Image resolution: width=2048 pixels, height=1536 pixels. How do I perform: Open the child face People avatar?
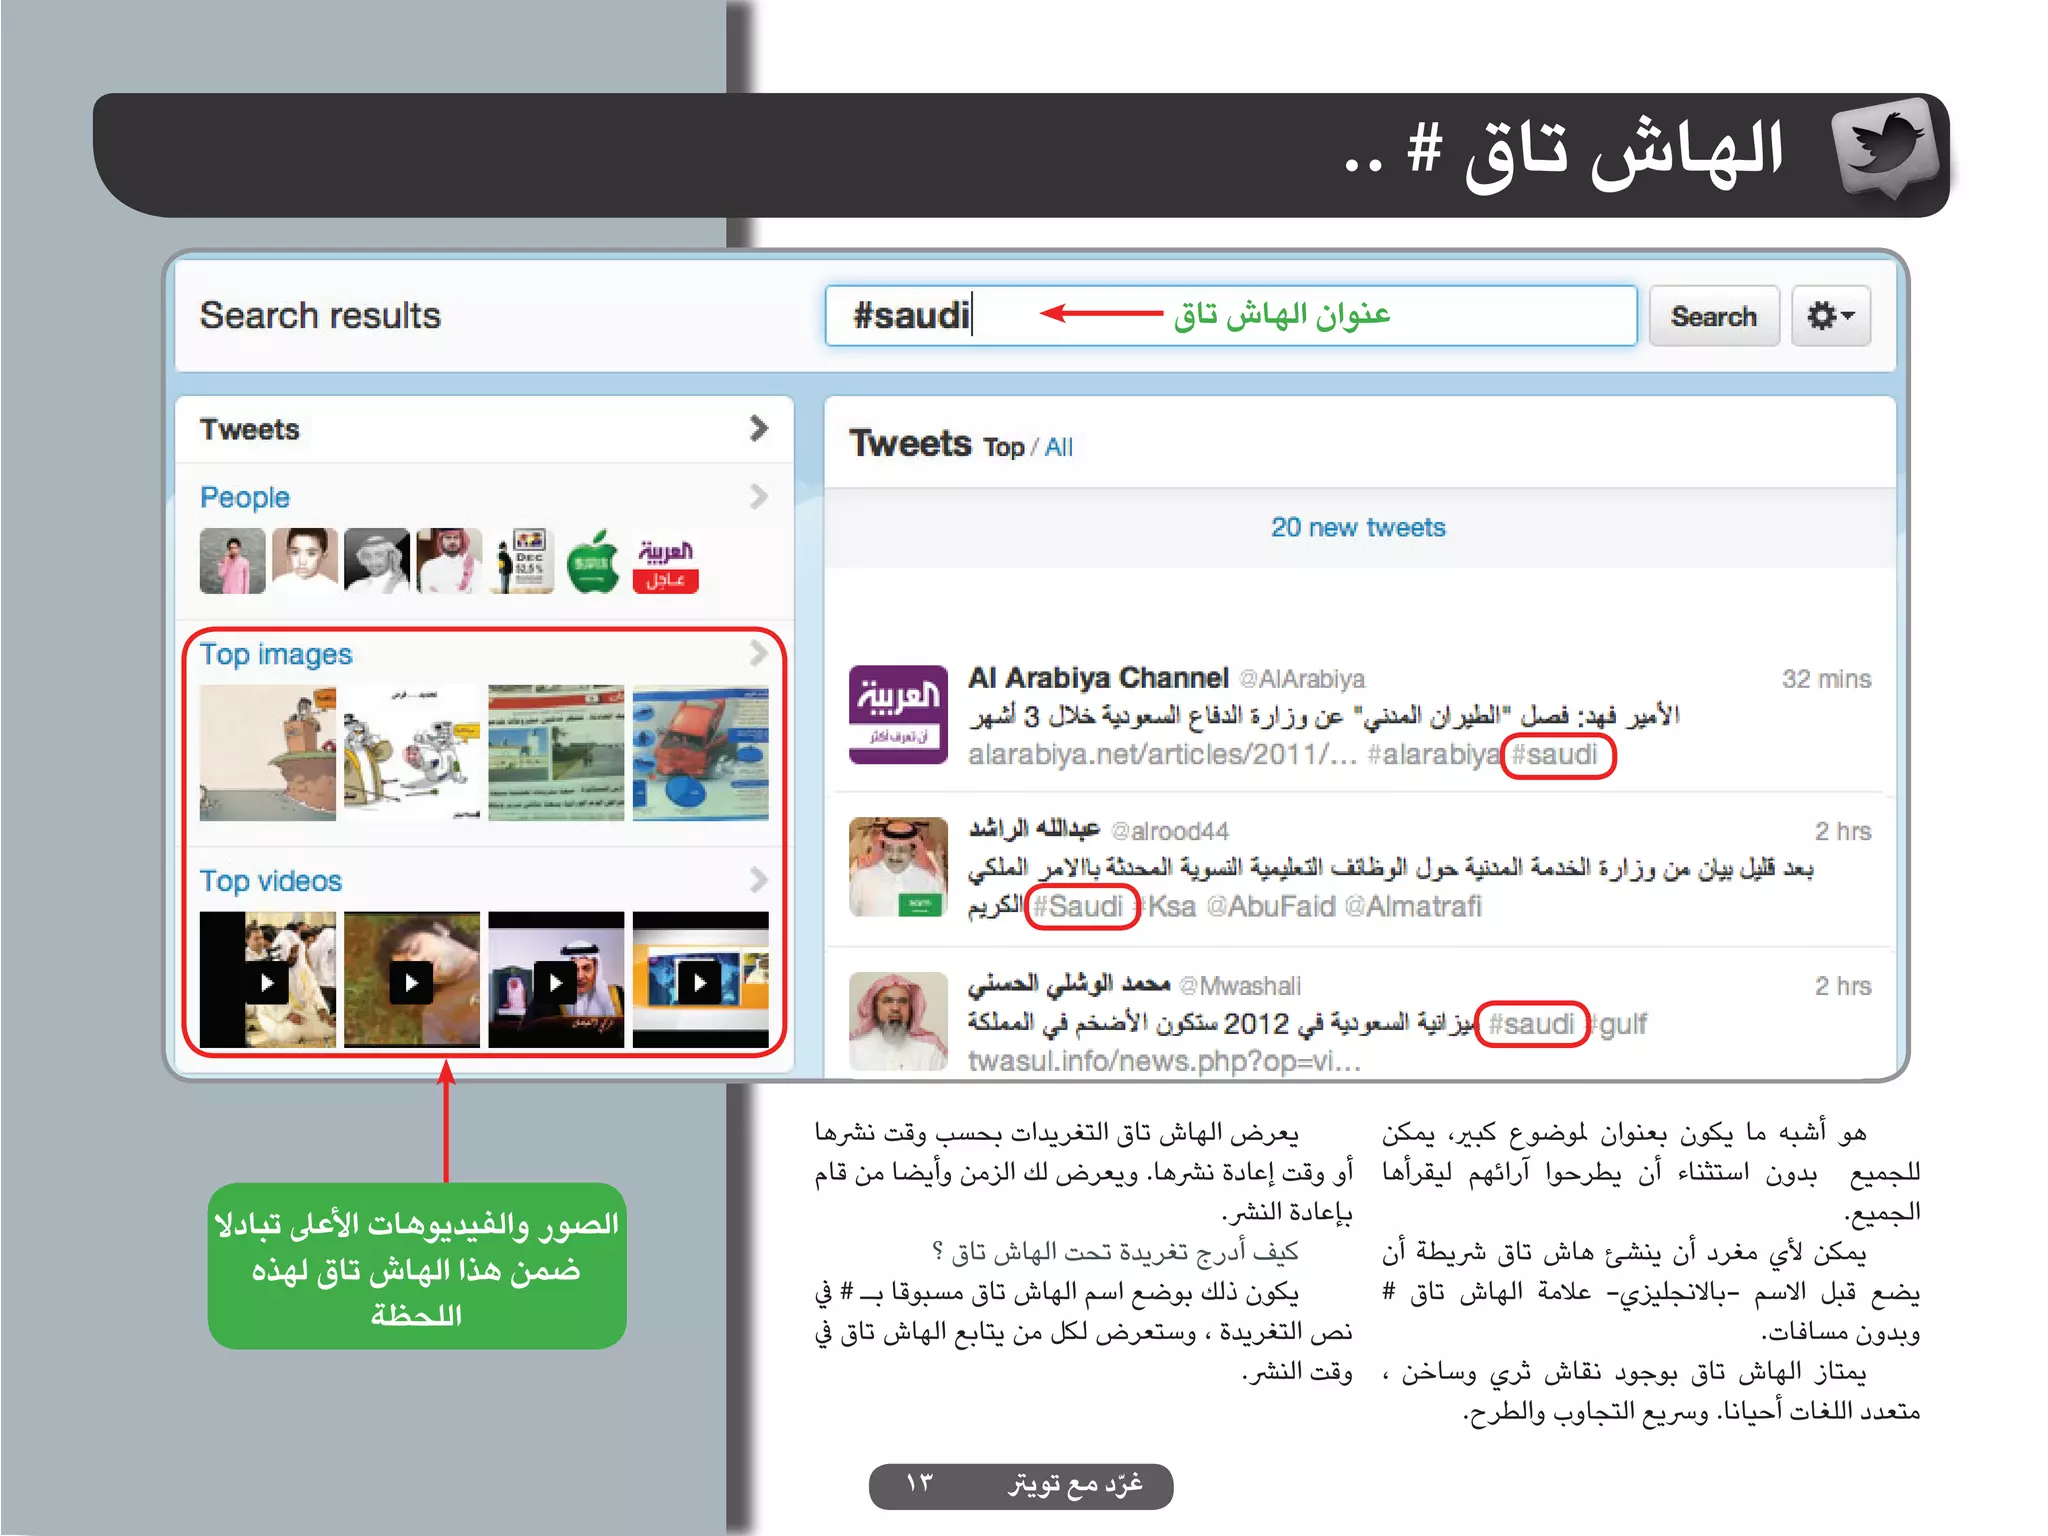305,561
